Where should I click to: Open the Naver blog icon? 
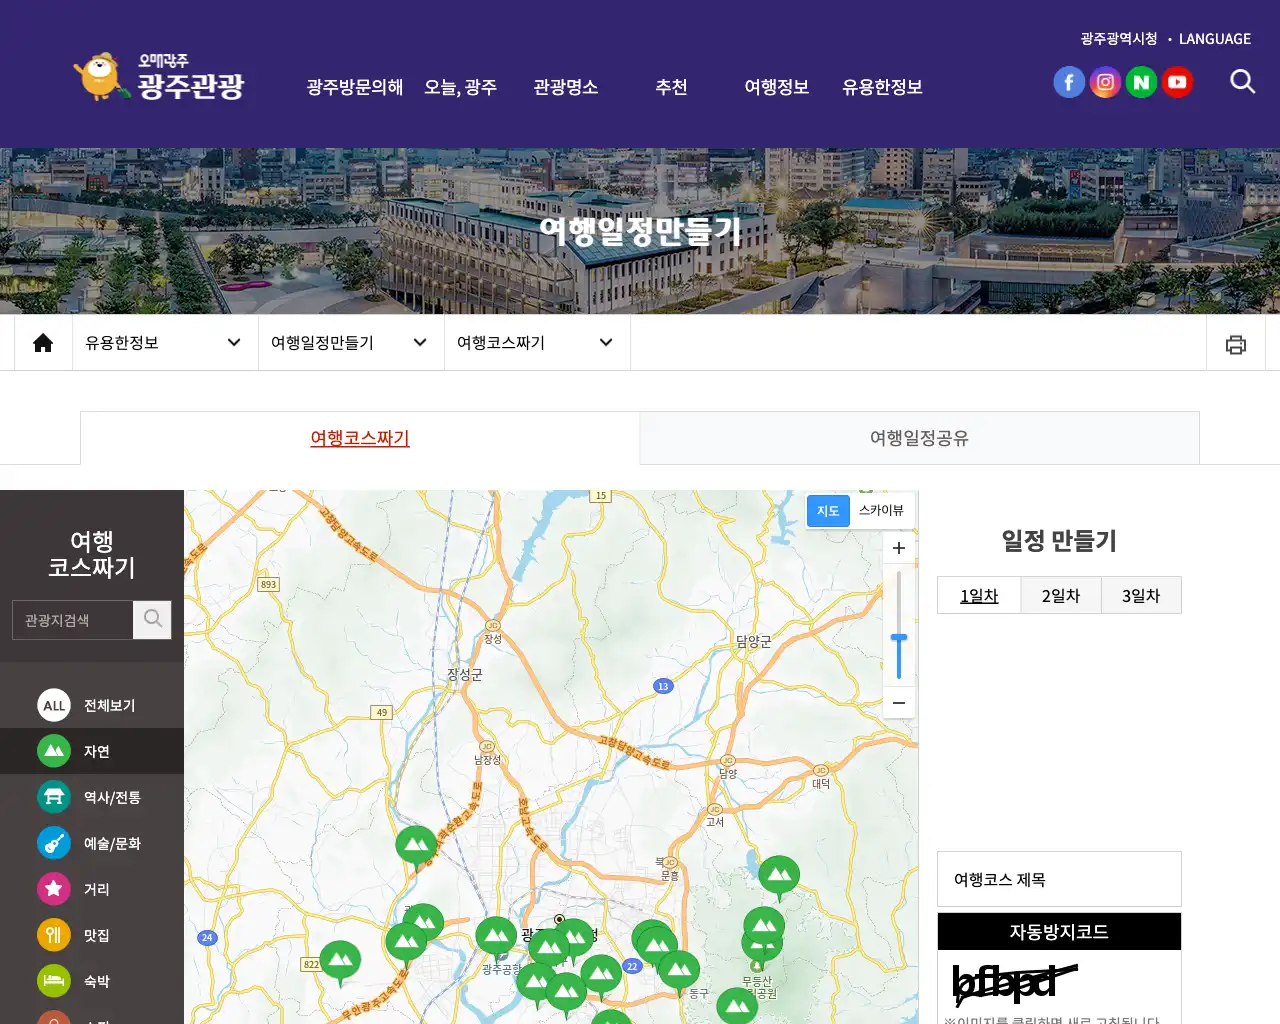coord(1141,82)
